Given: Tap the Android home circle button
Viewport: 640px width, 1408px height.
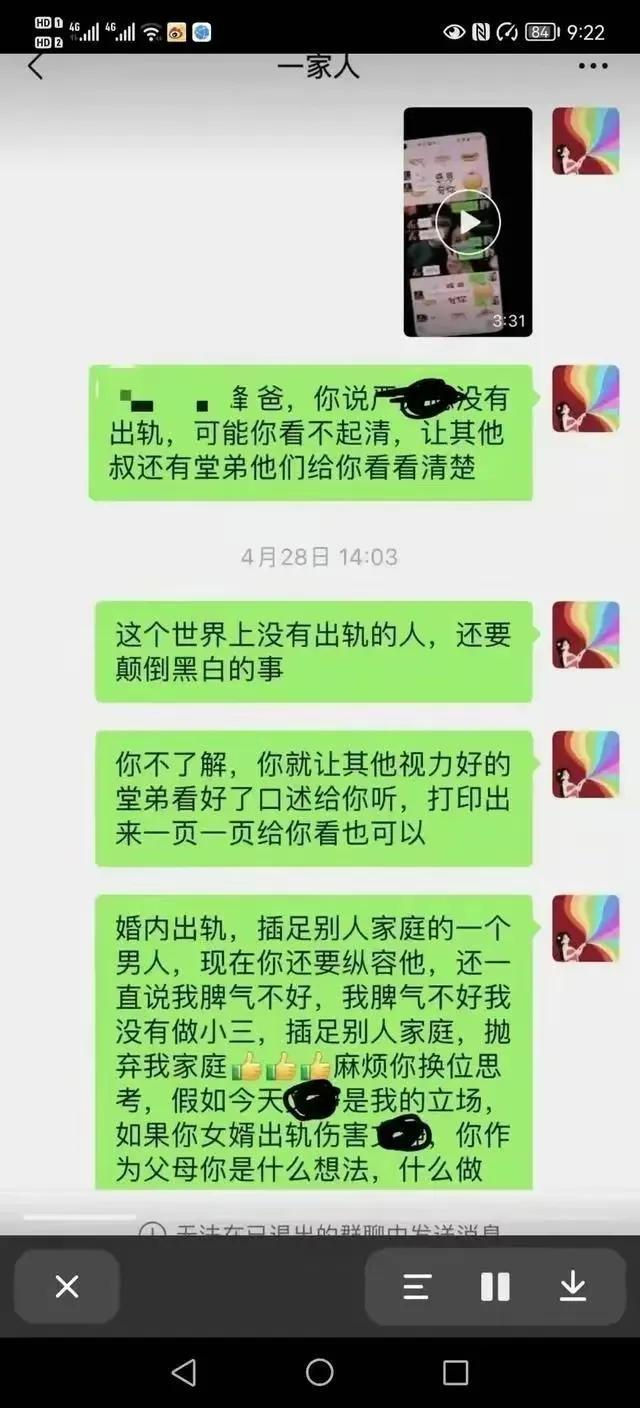Looking at the screenshot, I should coord(320,1372).
